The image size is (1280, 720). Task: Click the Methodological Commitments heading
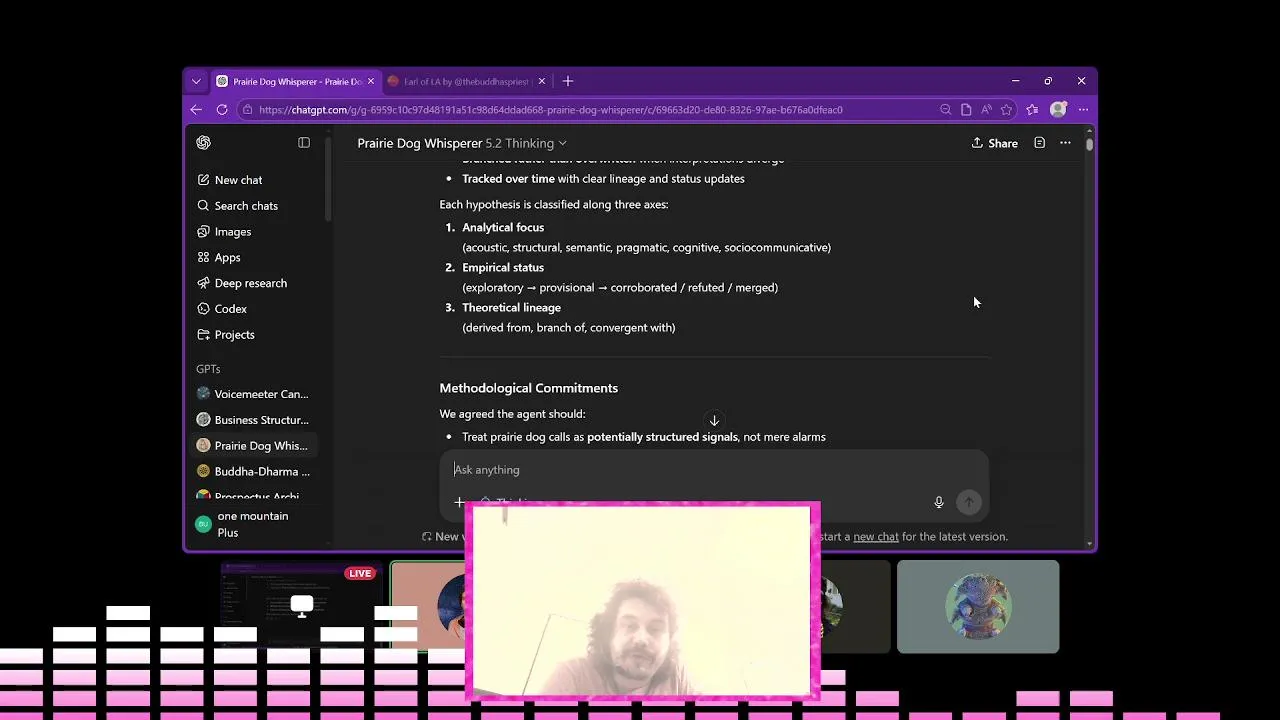(x=528, y=388)
